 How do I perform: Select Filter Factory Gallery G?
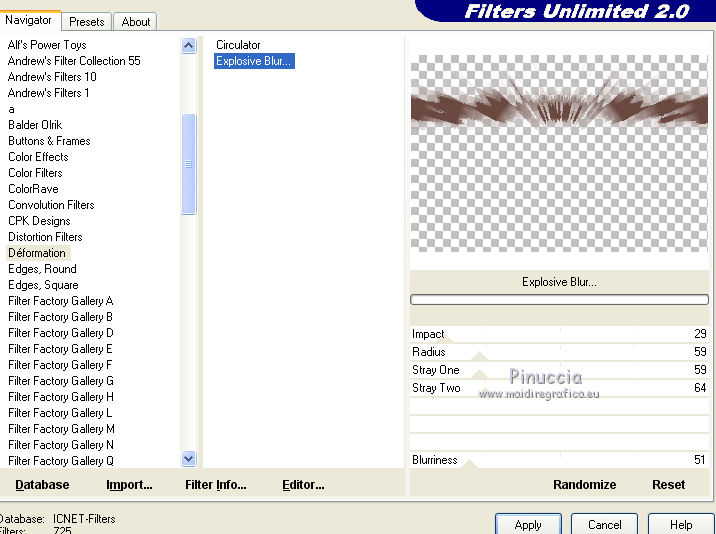tap(61, 381)
